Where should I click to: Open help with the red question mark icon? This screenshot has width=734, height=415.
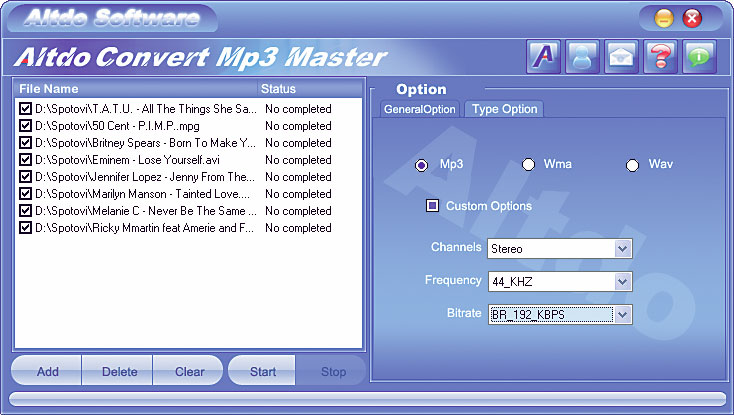tap(661, 57)
